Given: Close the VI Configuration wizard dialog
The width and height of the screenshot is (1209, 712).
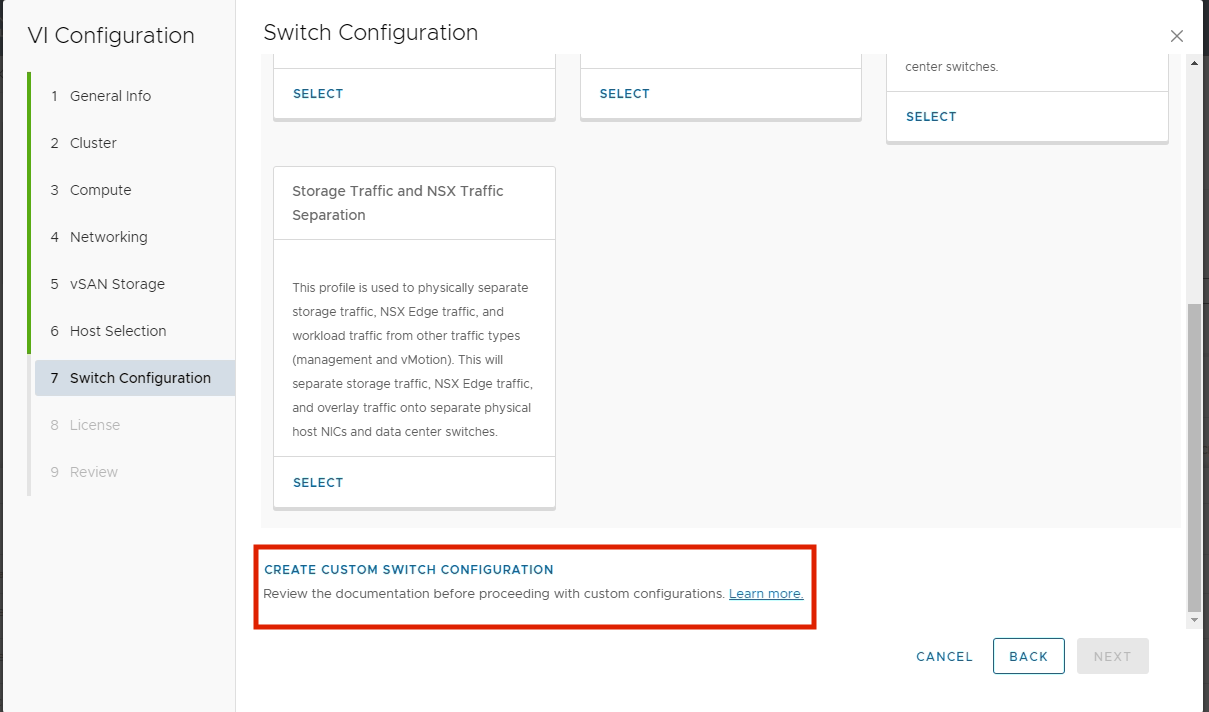Looking at the screenshot, I should tap(1176, 36).
